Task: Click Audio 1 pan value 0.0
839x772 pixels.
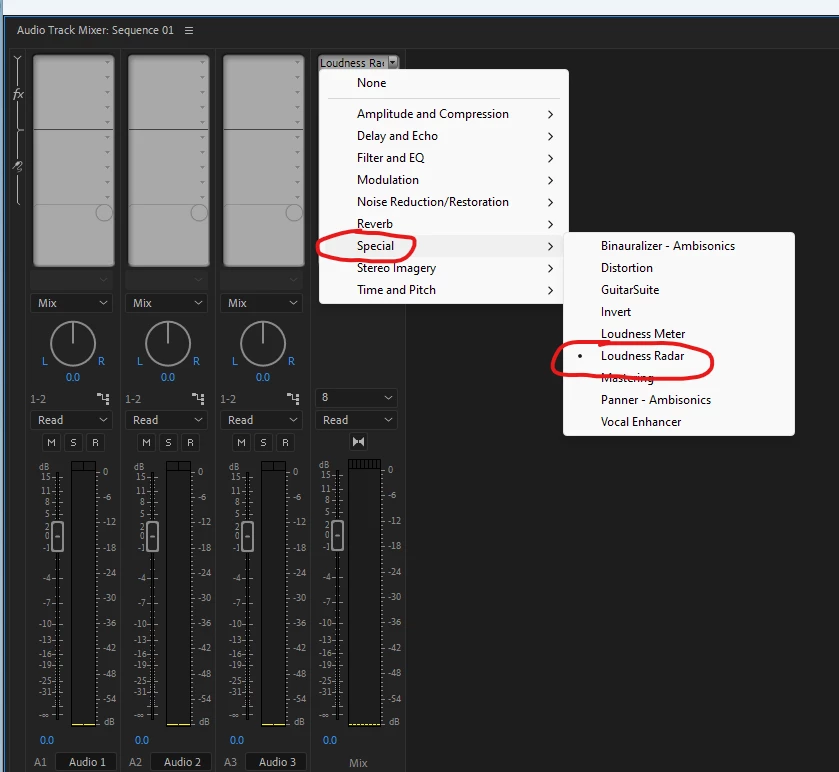Action: (x=73, y=377)
